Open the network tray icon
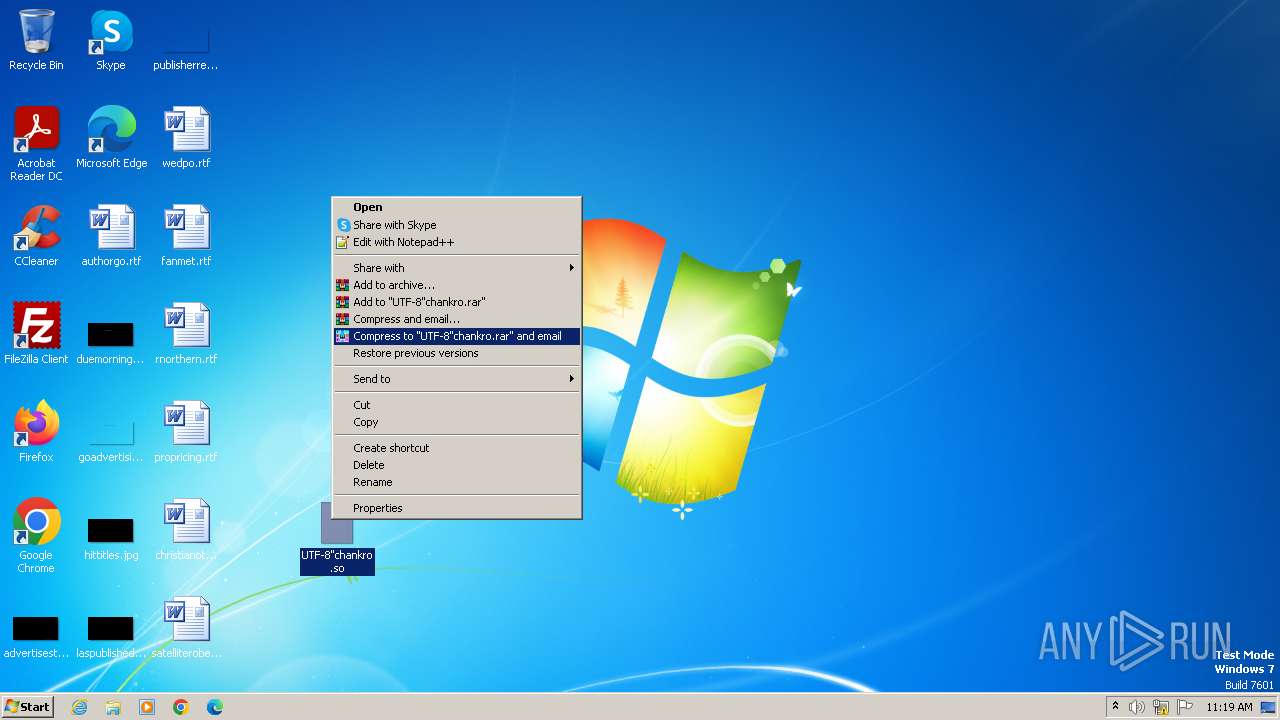Viewport: 1280px width, 720px height. pyautogui.click(x=1161, y=707)
